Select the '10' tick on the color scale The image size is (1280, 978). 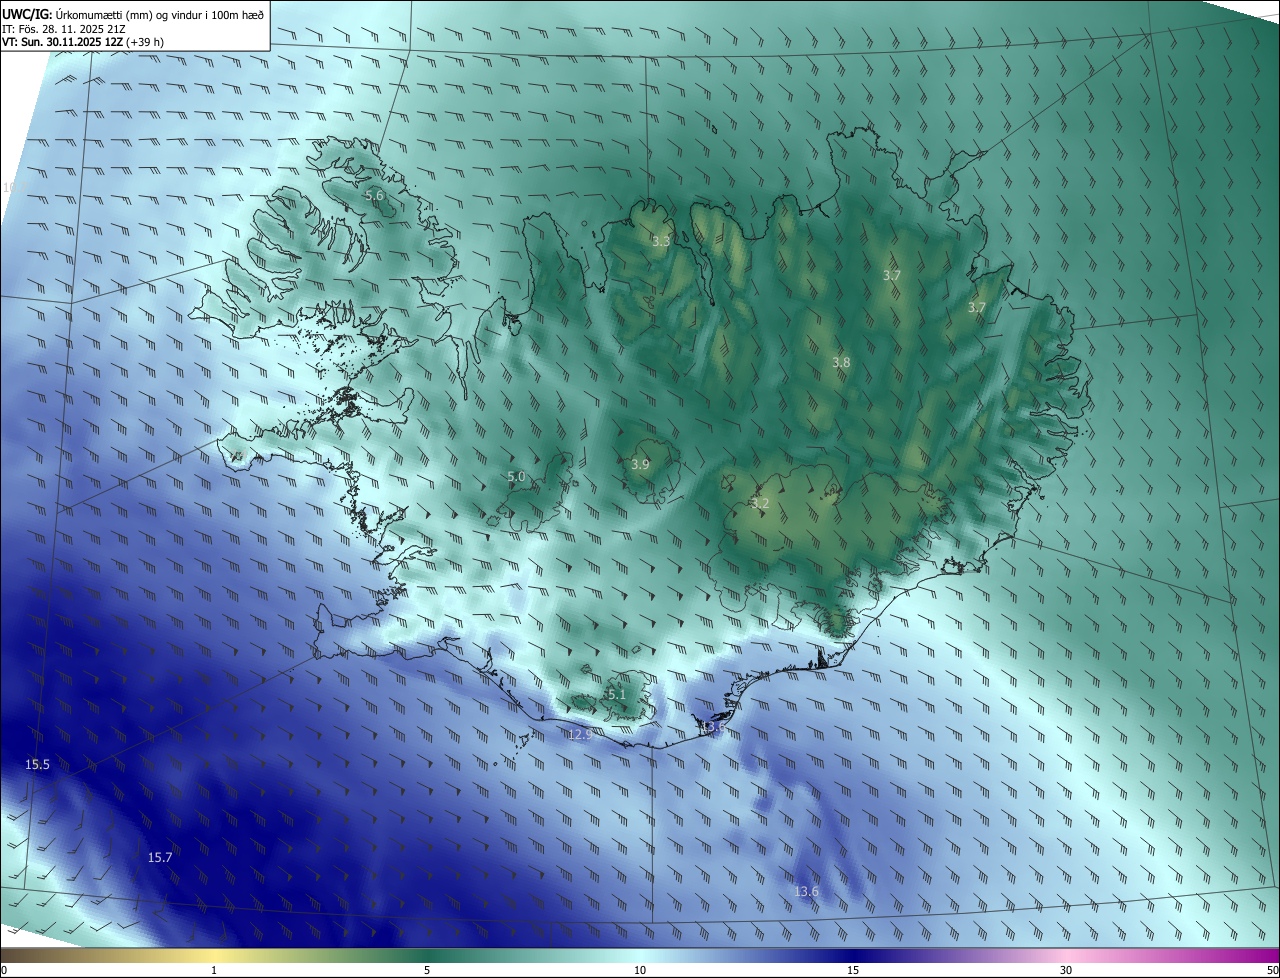click(x=640, y=970)
